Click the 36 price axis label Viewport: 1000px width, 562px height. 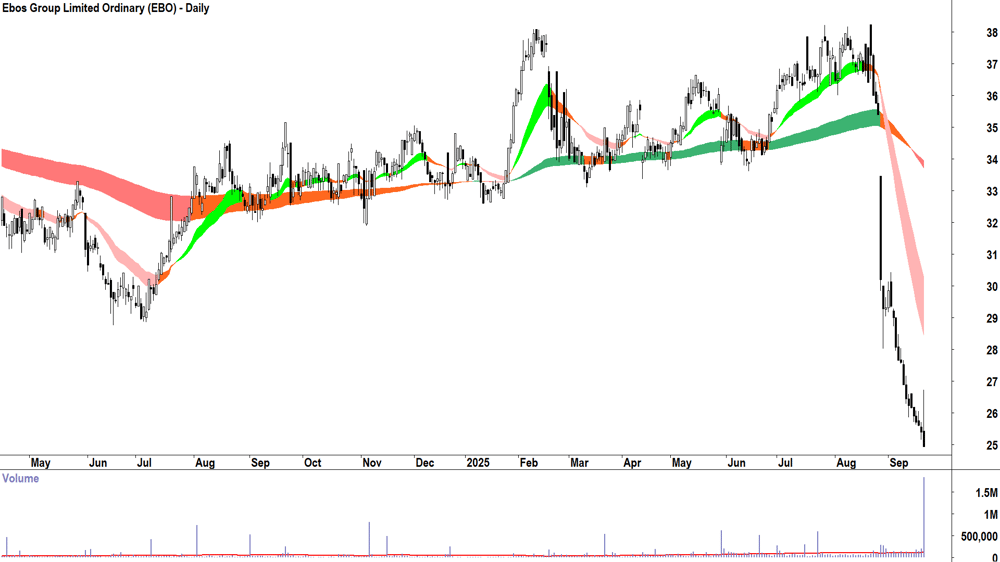992,96
